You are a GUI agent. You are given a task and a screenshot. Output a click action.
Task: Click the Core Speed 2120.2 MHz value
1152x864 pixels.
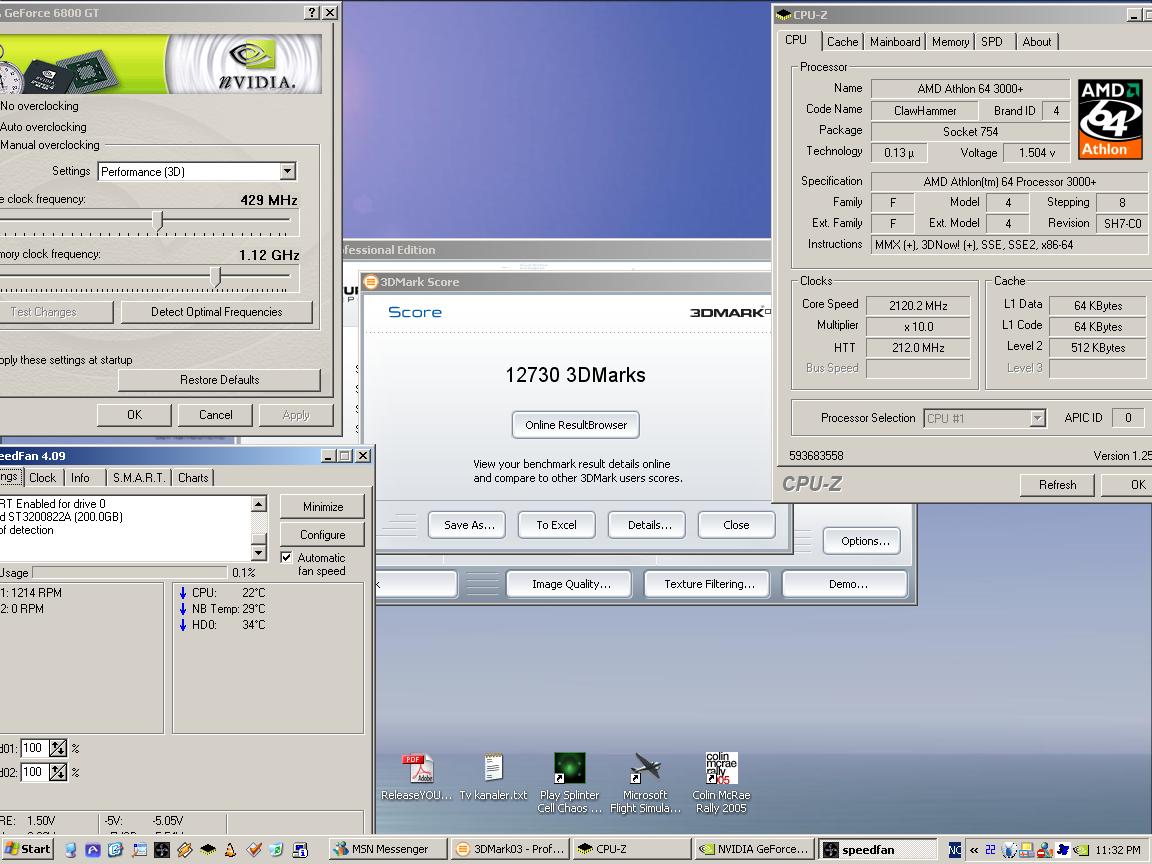pyautogui.click(x=918, y=305)
